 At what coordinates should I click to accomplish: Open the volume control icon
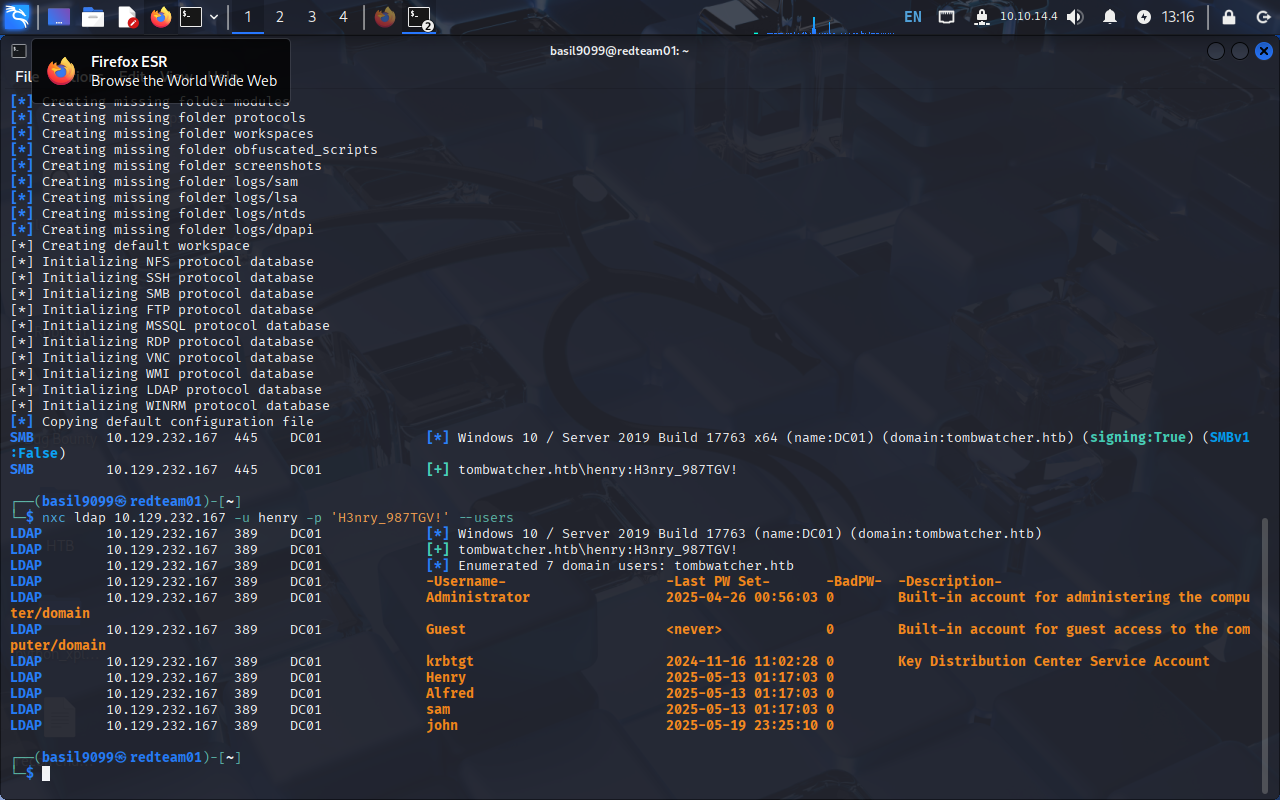click(1075, 16)
